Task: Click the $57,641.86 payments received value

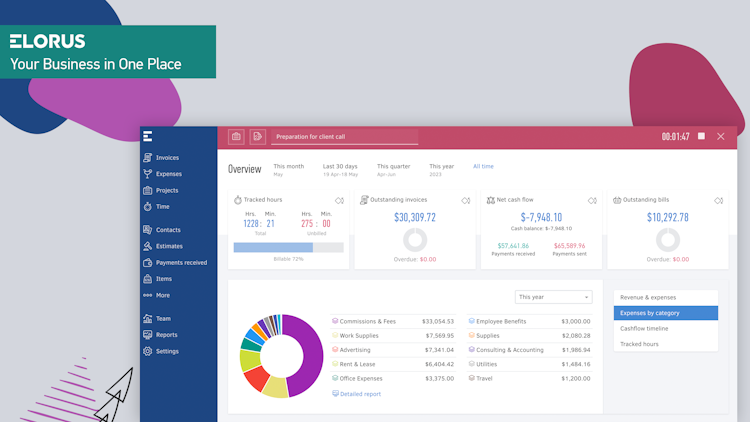Action: pos(513,246)
